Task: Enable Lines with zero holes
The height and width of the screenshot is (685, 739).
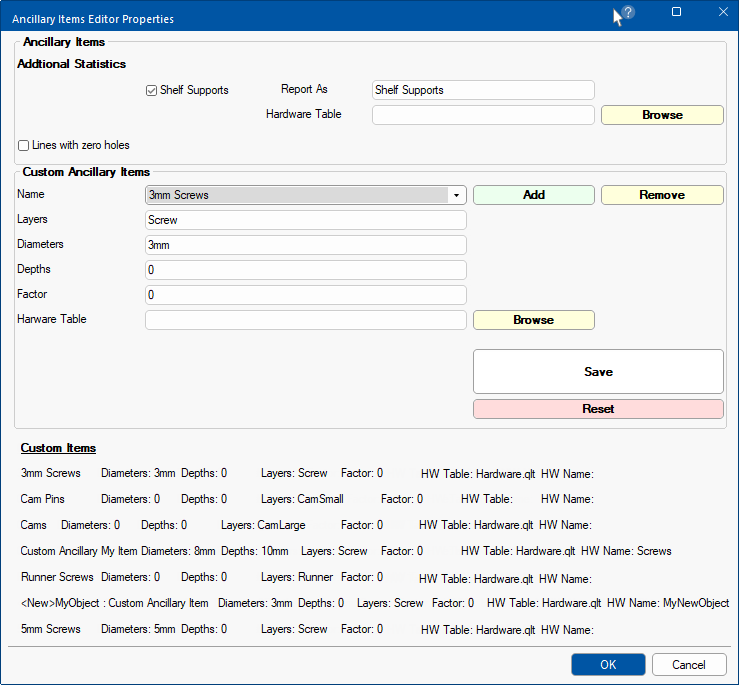Action: tap(24, 145)
